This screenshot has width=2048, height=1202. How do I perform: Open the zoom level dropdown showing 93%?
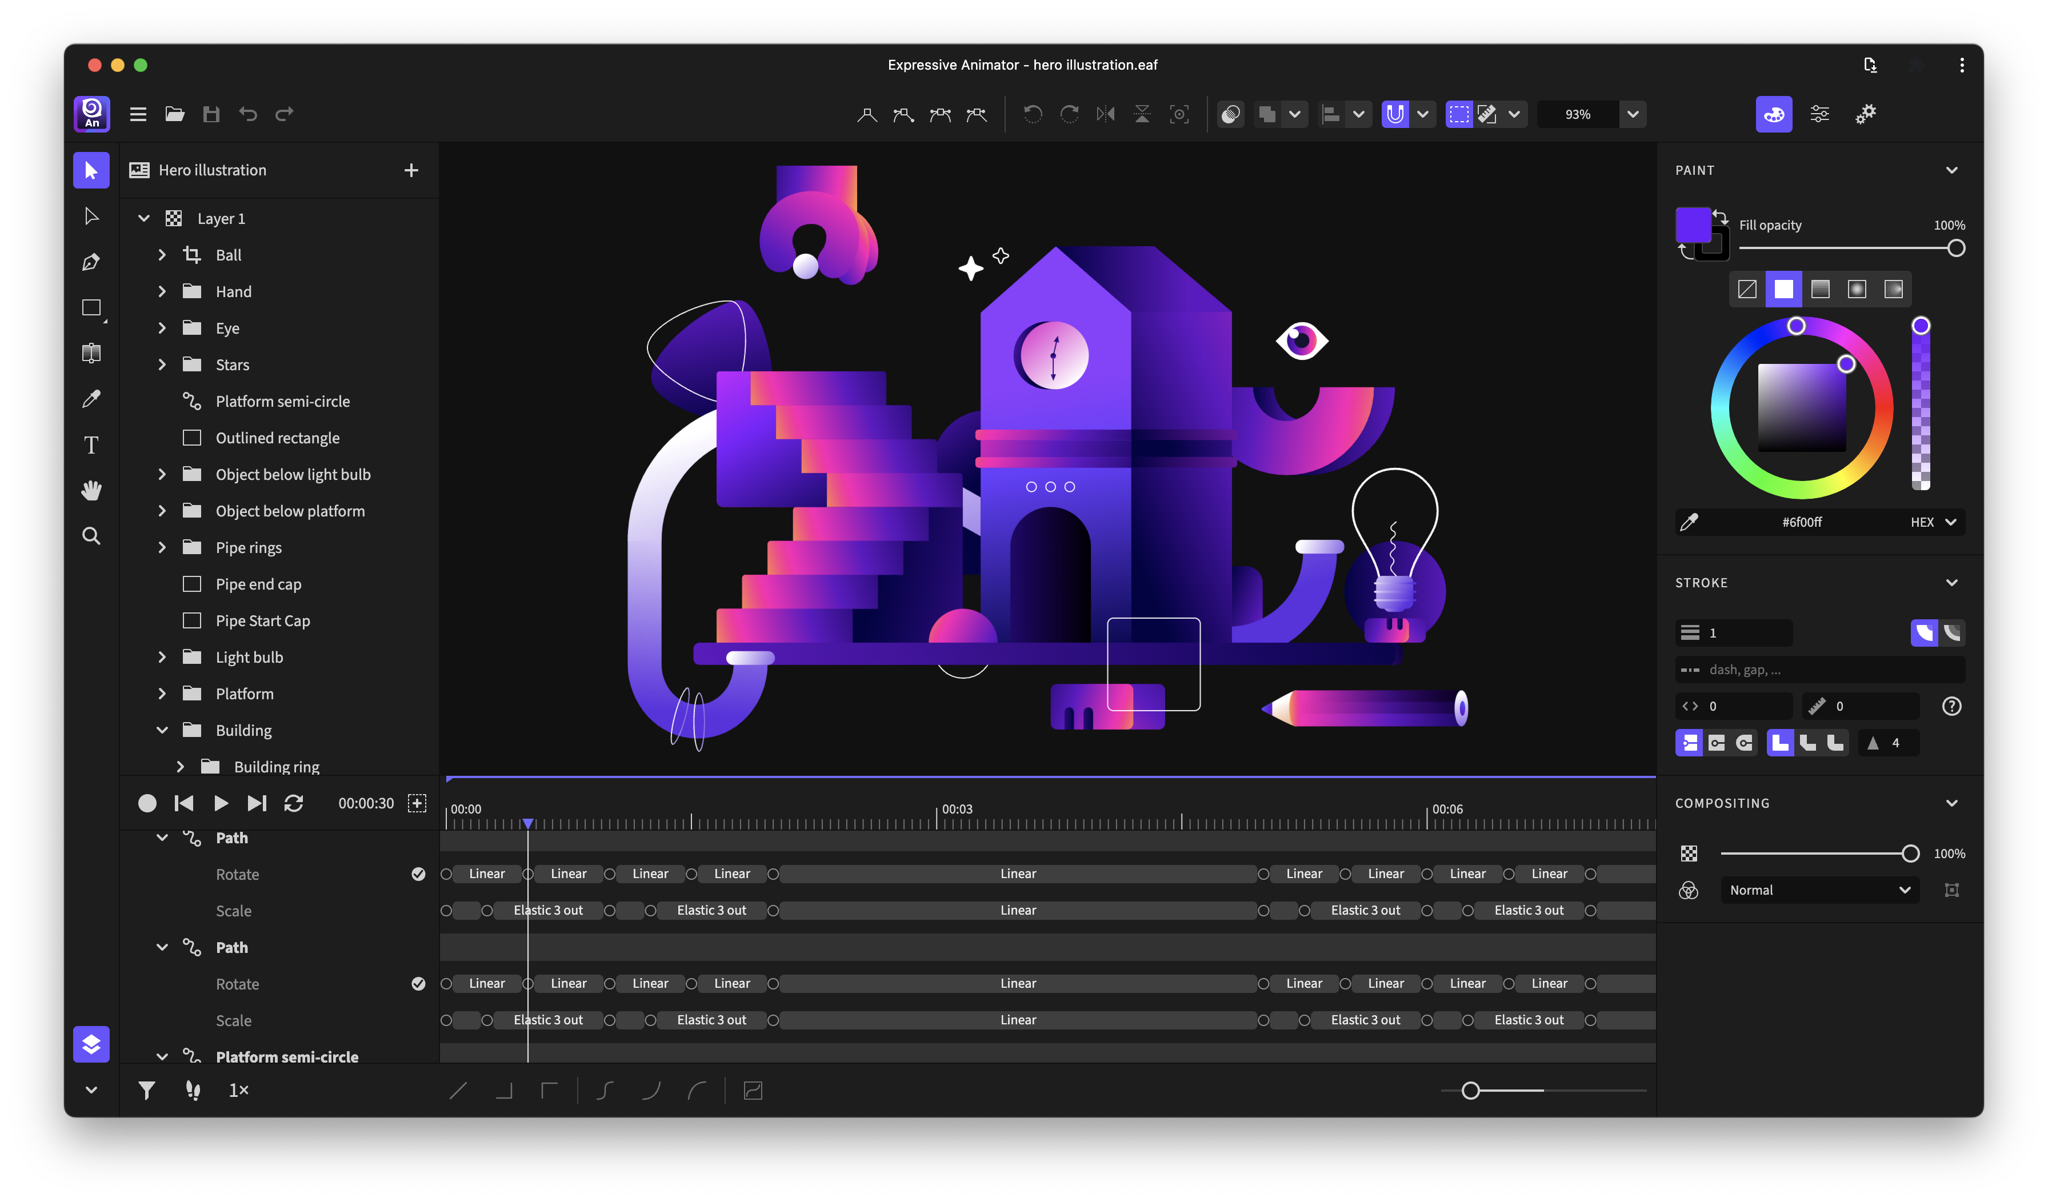[x=1632, y=114]
